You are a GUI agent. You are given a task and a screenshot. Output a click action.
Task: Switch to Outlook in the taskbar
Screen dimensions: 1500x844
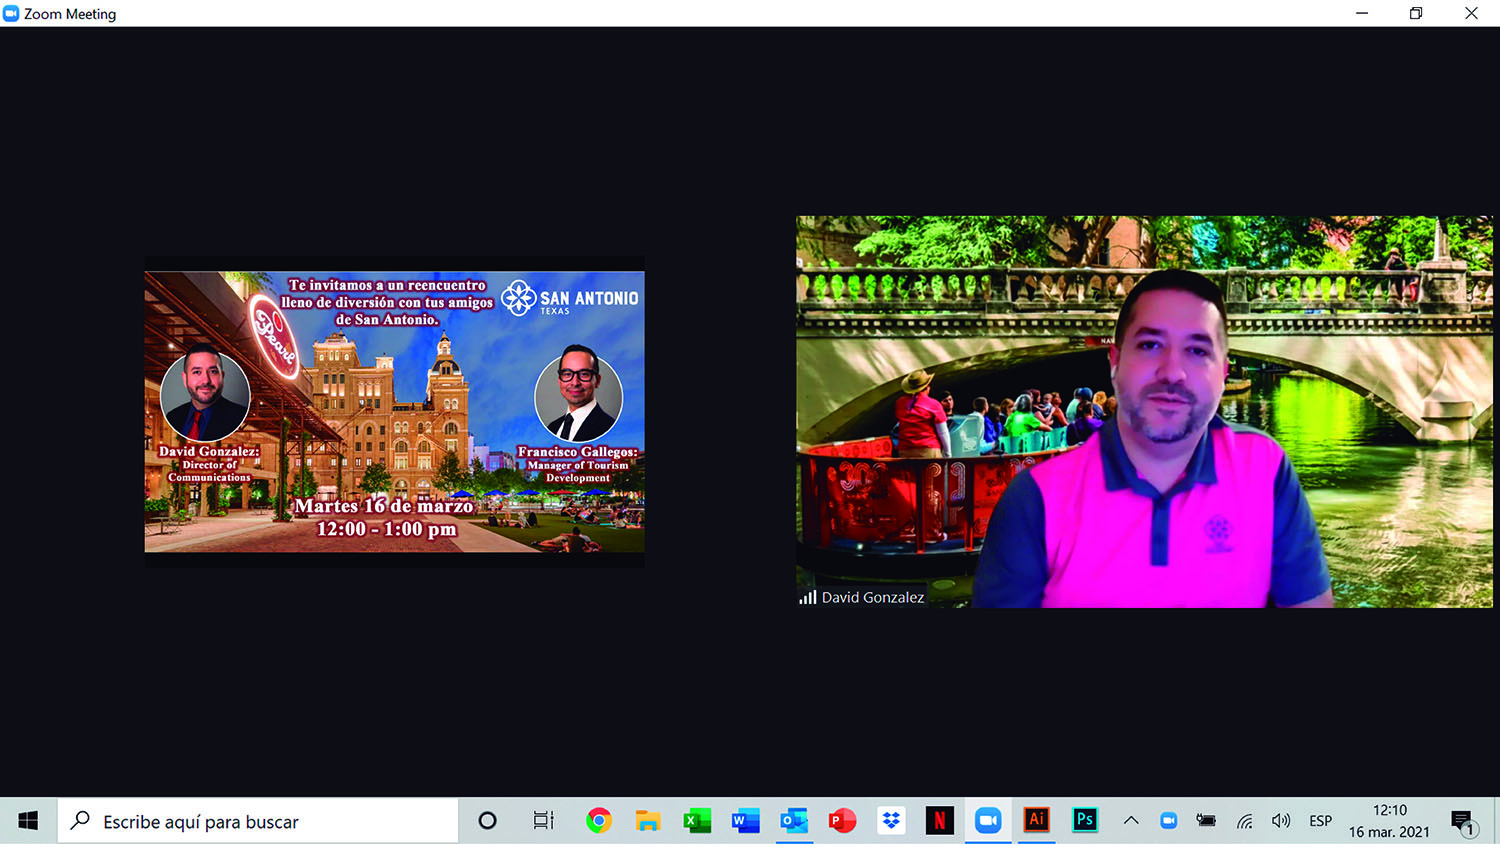point(794,821)
